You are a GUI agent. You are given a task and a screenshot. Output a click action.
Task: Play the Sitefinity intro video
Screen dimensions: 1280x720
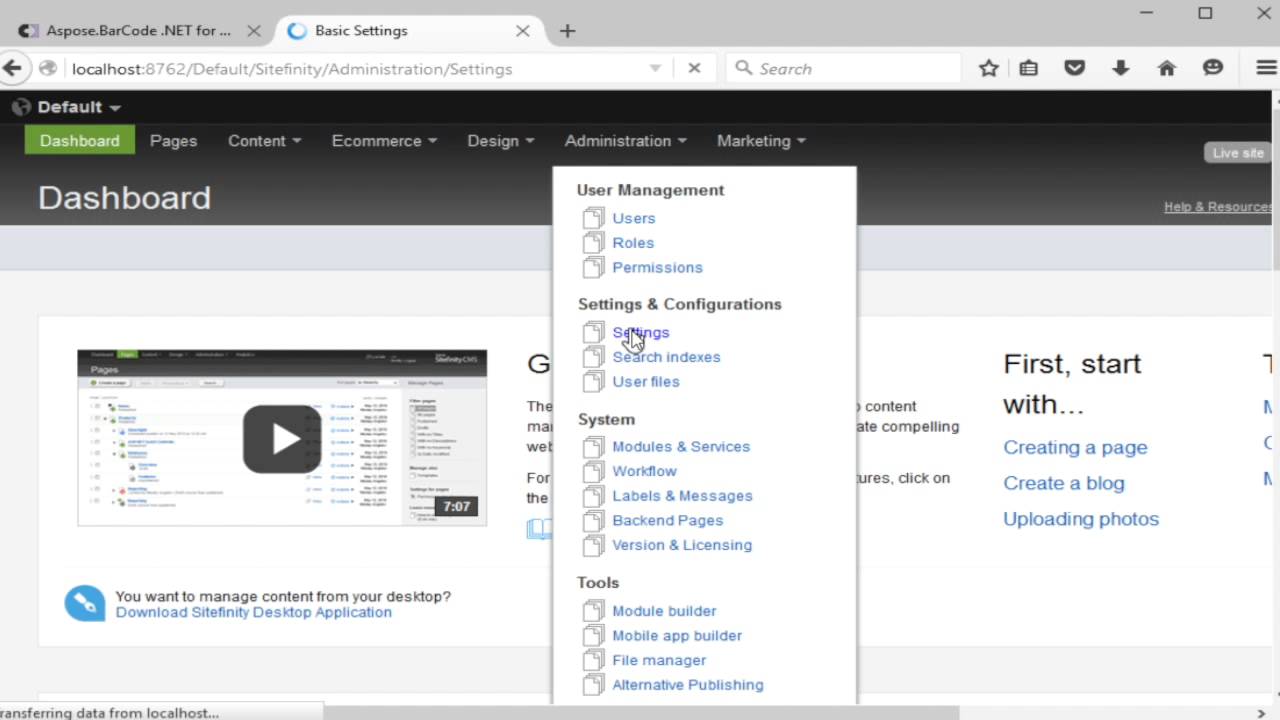coord(282,439)
